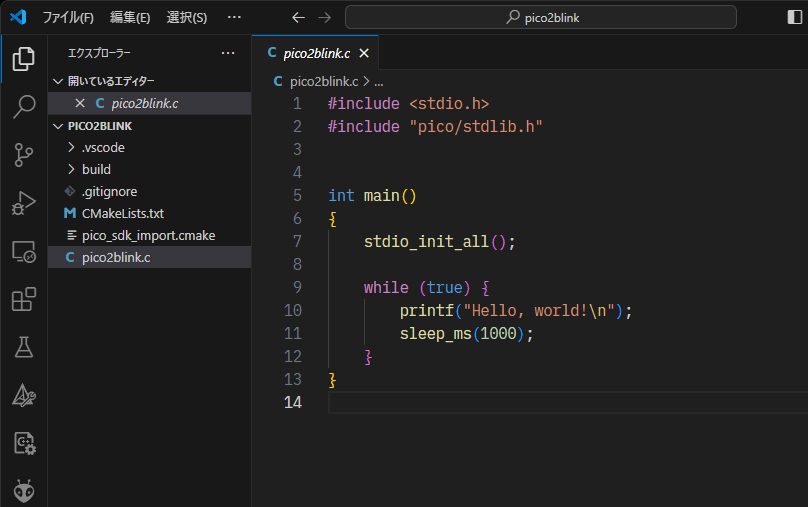
Task: Open the Testing flask icon
Action: 24,347
